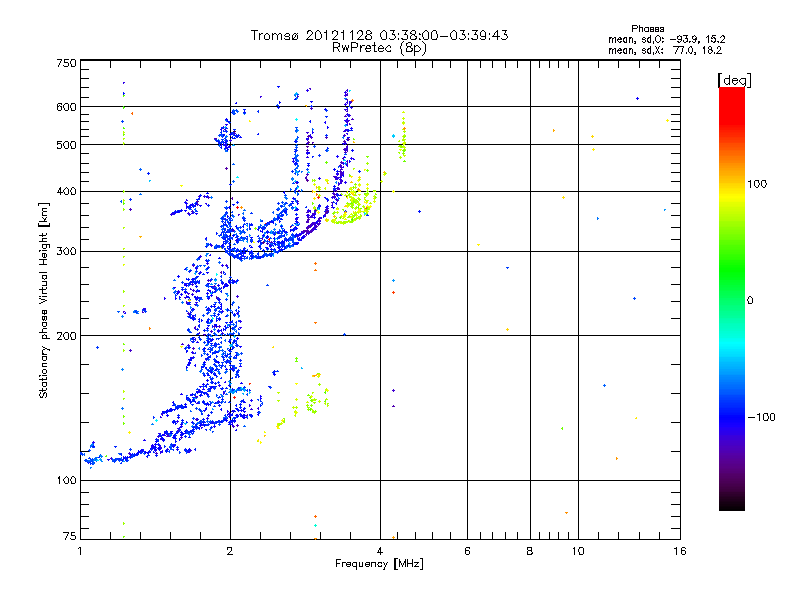Click the x-axis label '2'
800x600 pixels.
(230, 551)
